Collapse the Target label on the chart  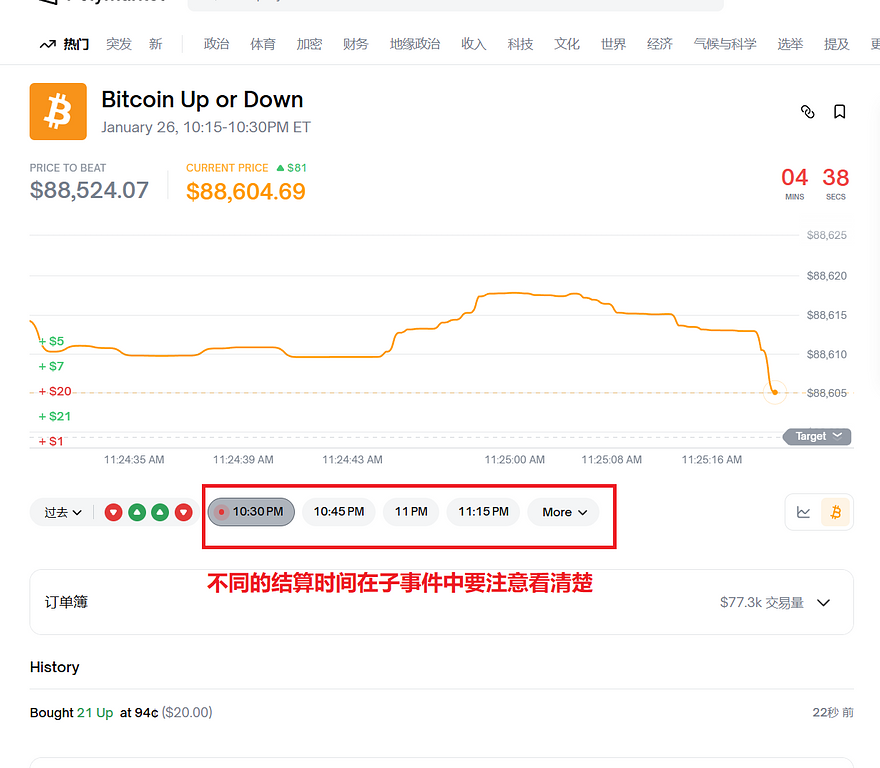(817, 436)
